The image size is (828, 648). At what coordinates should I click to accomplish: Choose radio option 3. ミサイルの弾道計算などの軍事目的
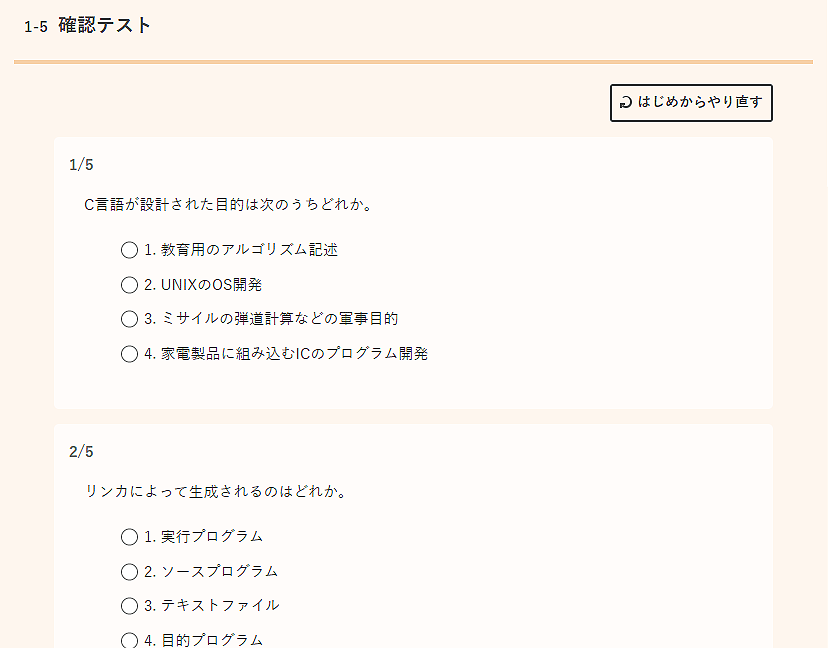point(129,319)
